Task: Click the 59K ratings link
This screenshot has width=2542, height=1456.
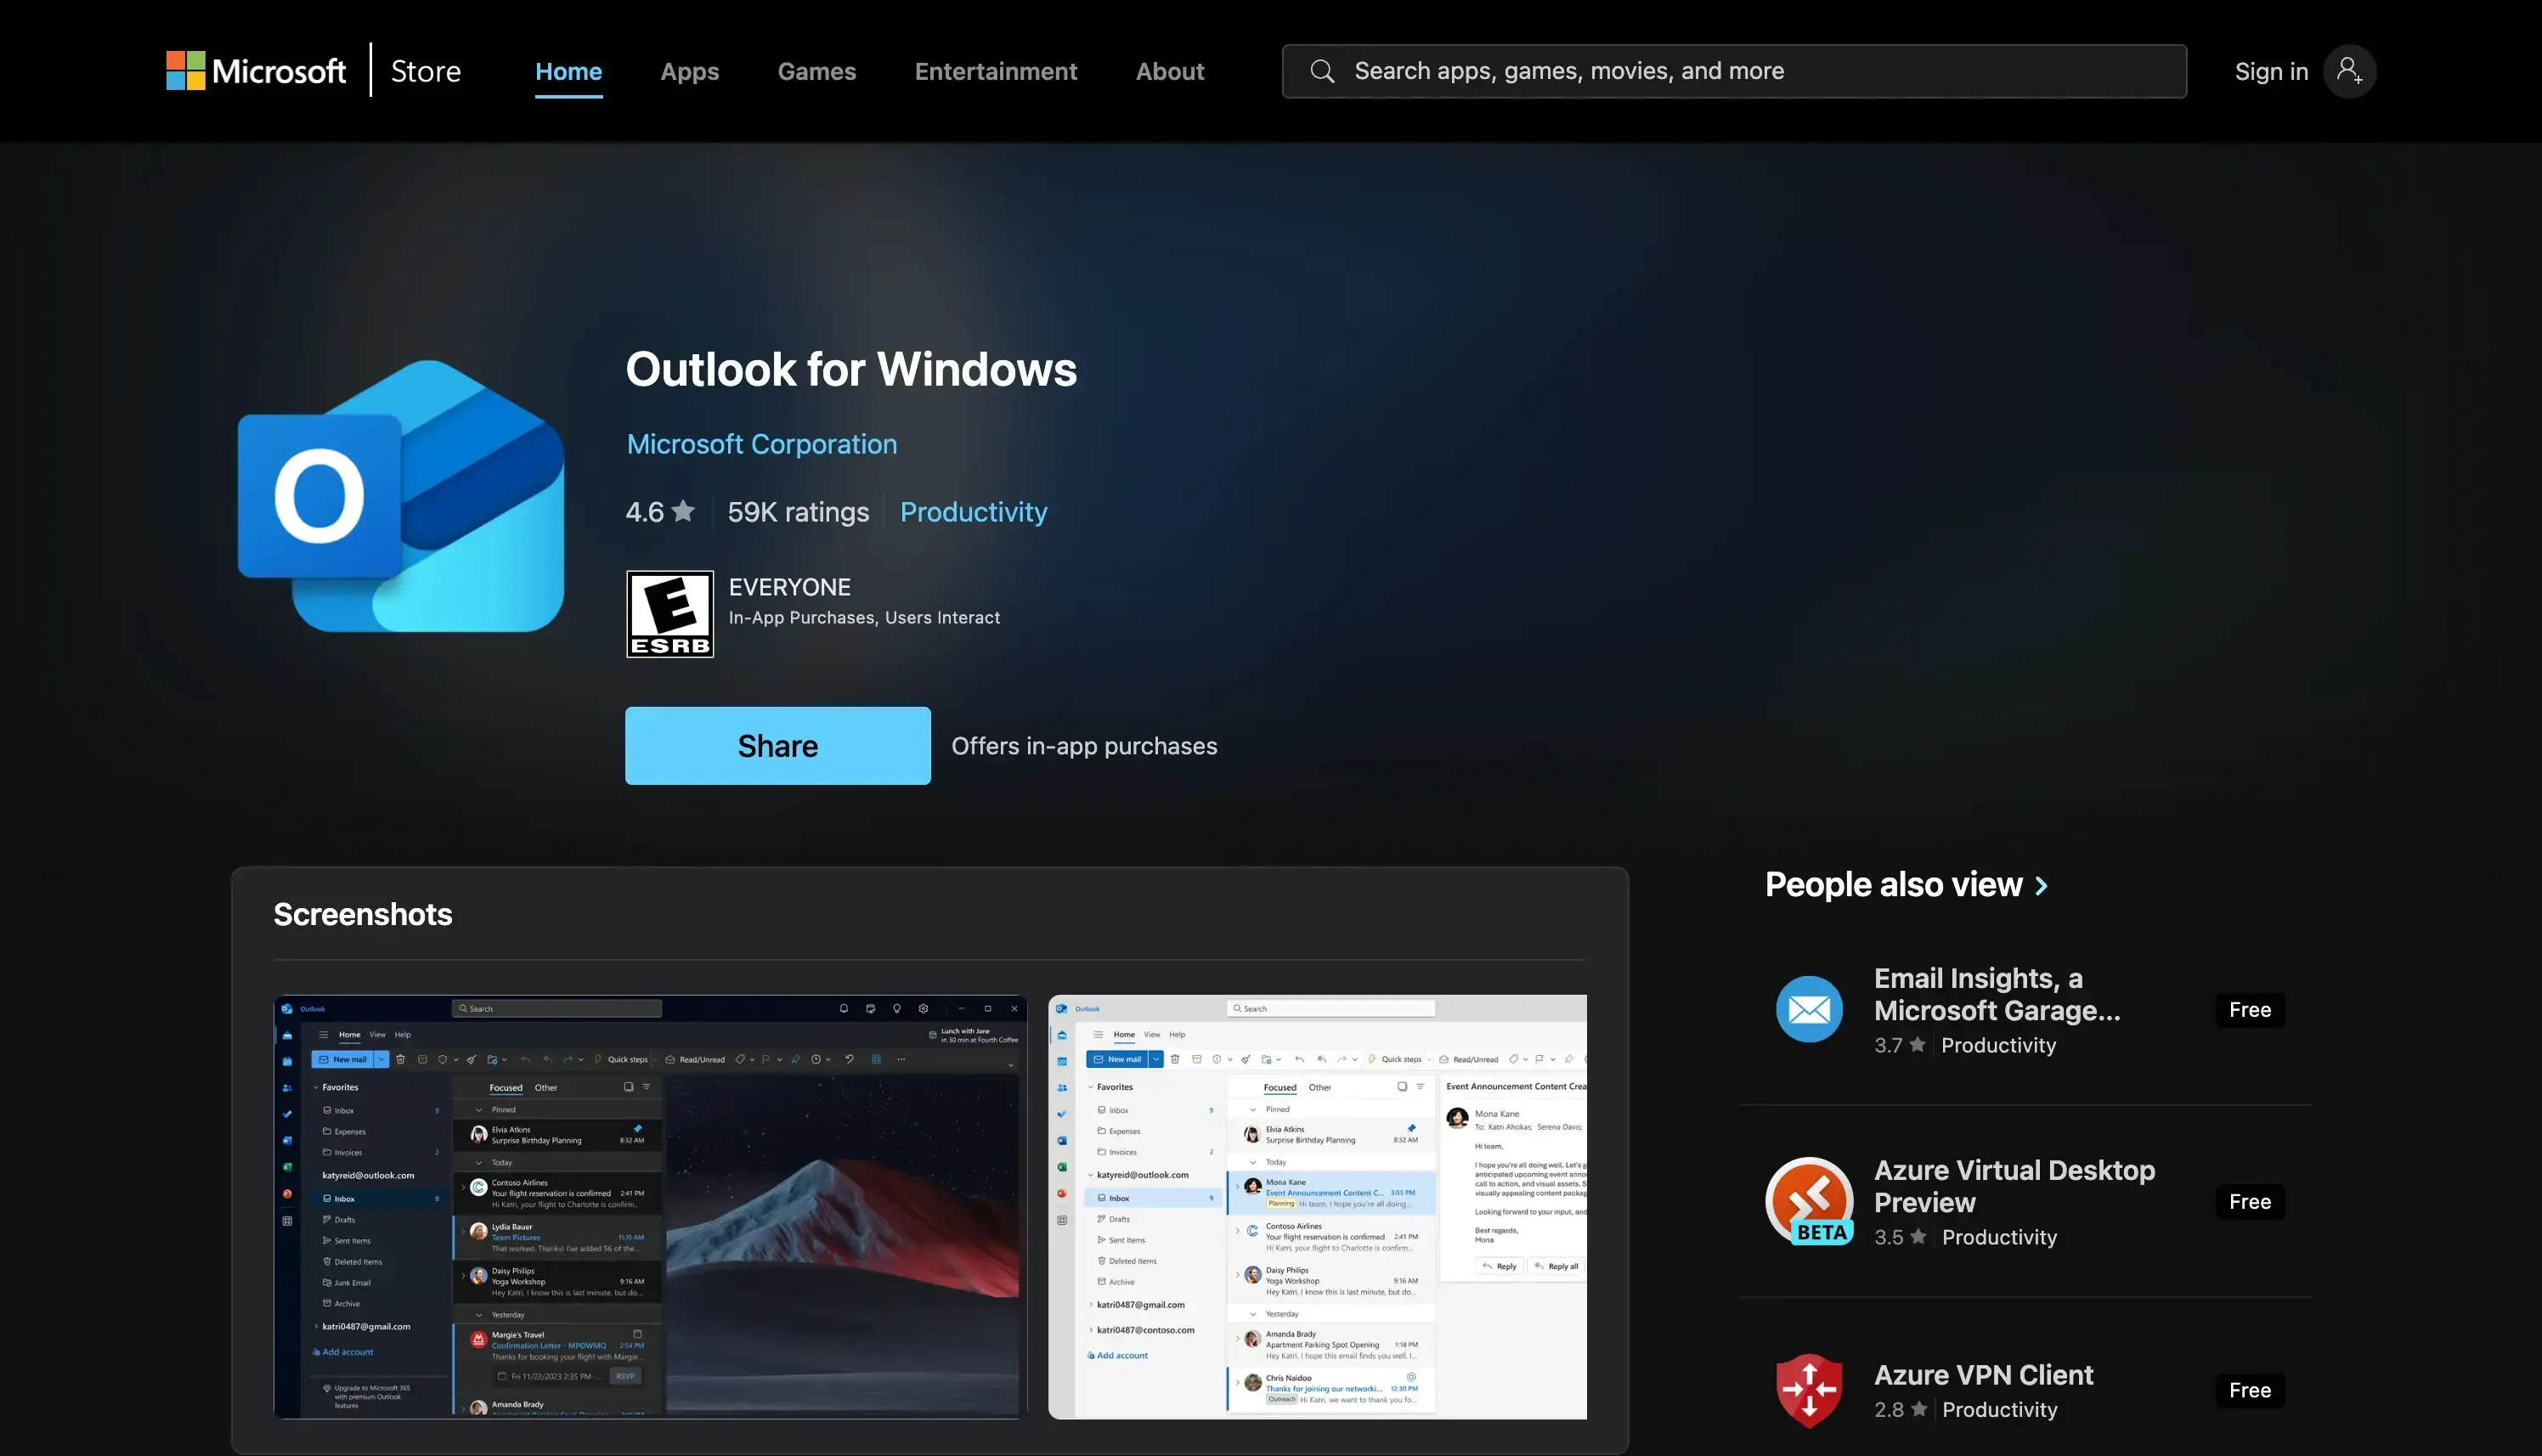Action: point(797,511)
